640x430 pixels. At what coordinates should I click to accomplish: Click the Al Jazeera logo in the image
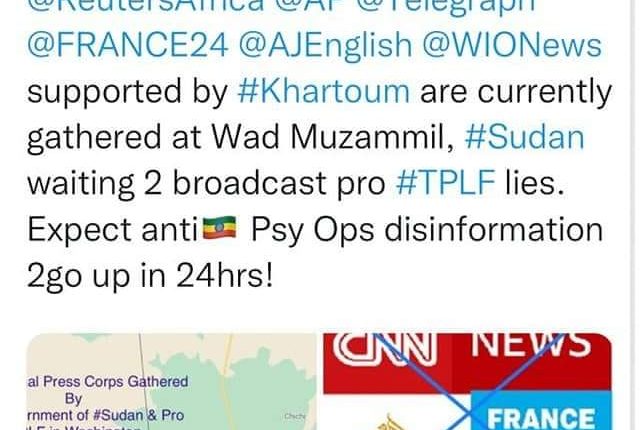pyautogui.click(x=390, y=422)
